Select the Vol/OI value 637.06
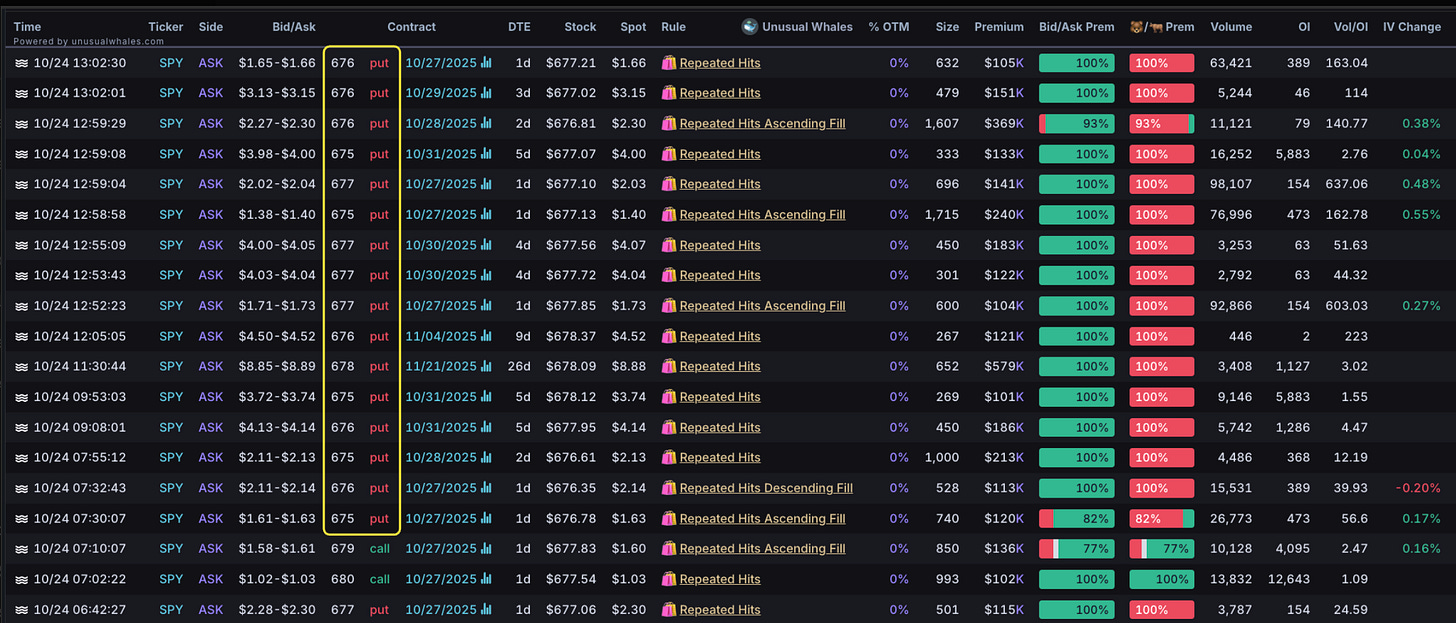 [x=1347, y=184]
